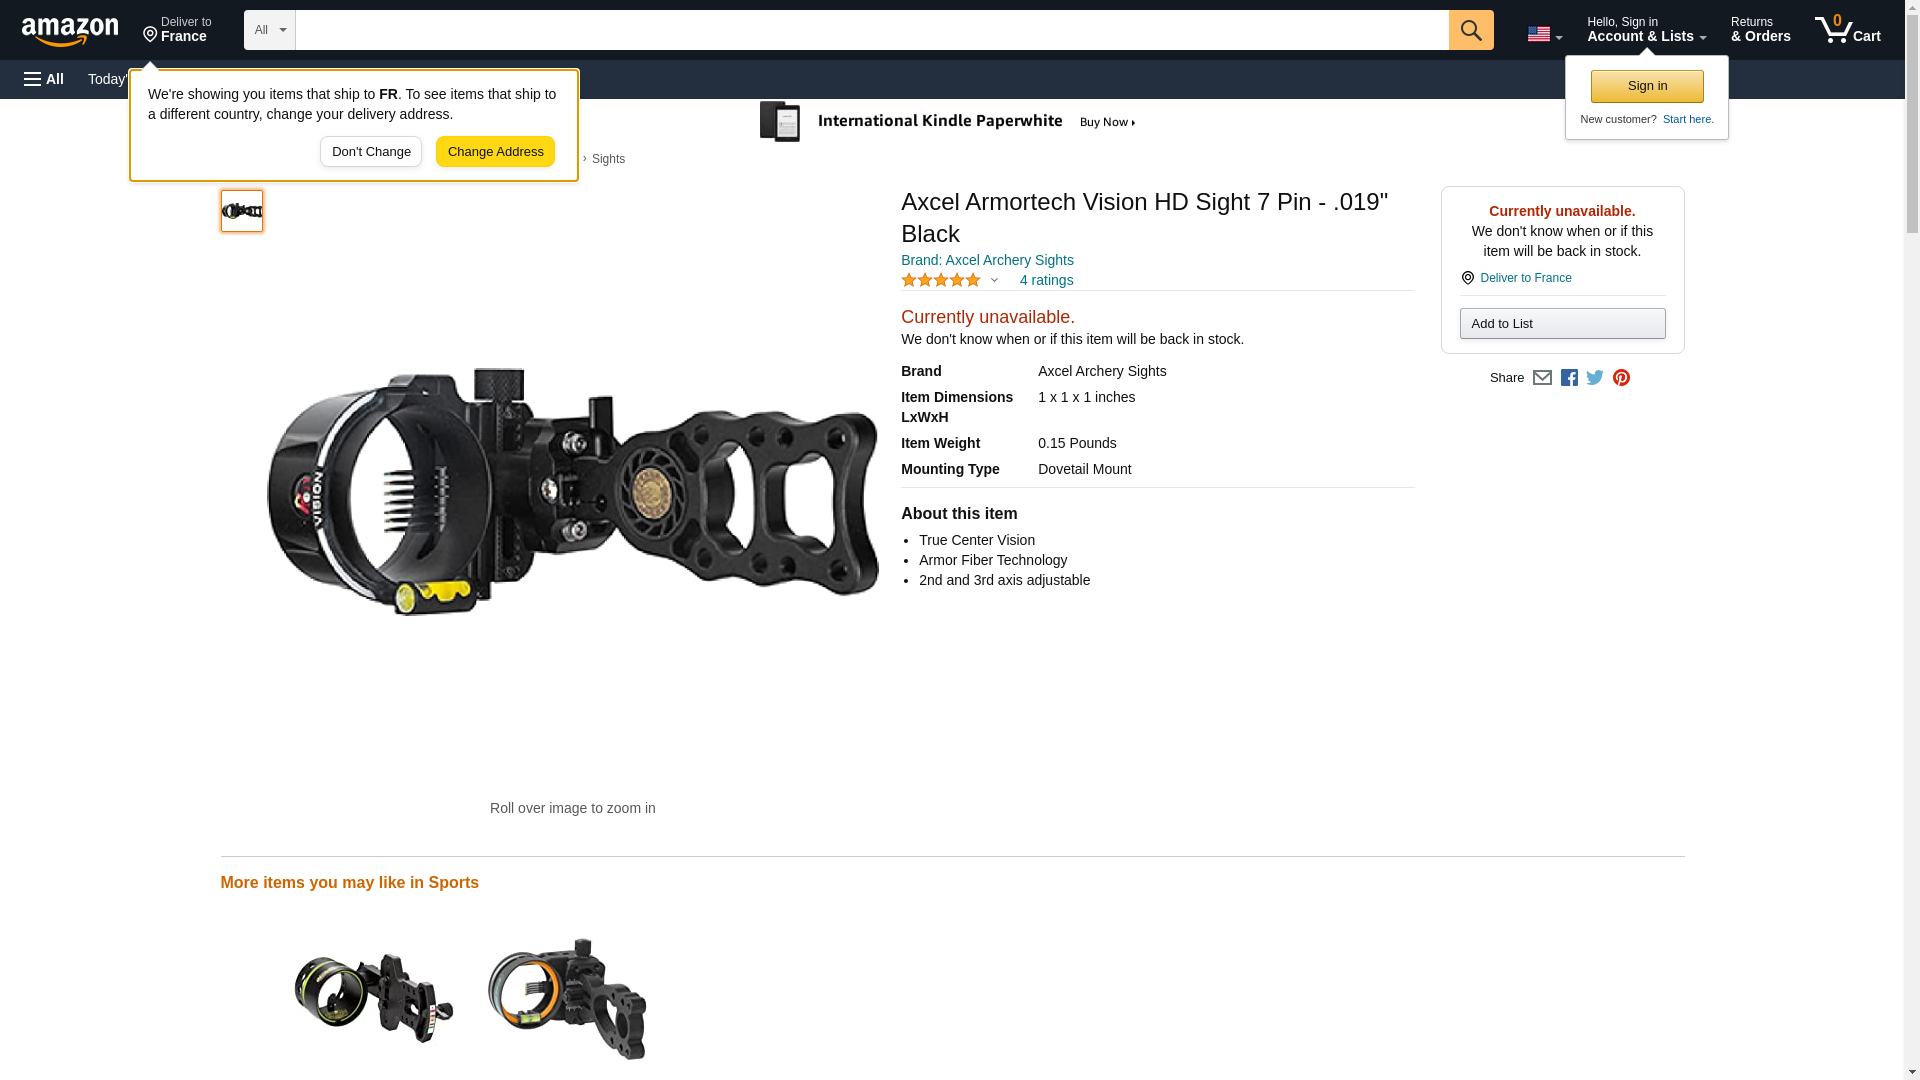1920x1080 pixels.
Task: Open Returns & Orders
Action: pyautogui.click(x=1760, y=30)
